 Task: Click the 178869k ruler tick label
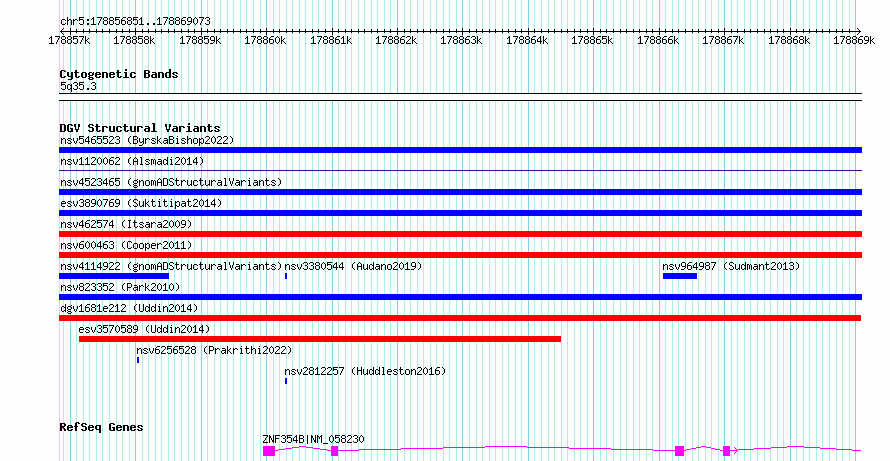click(x=855, y=41)
